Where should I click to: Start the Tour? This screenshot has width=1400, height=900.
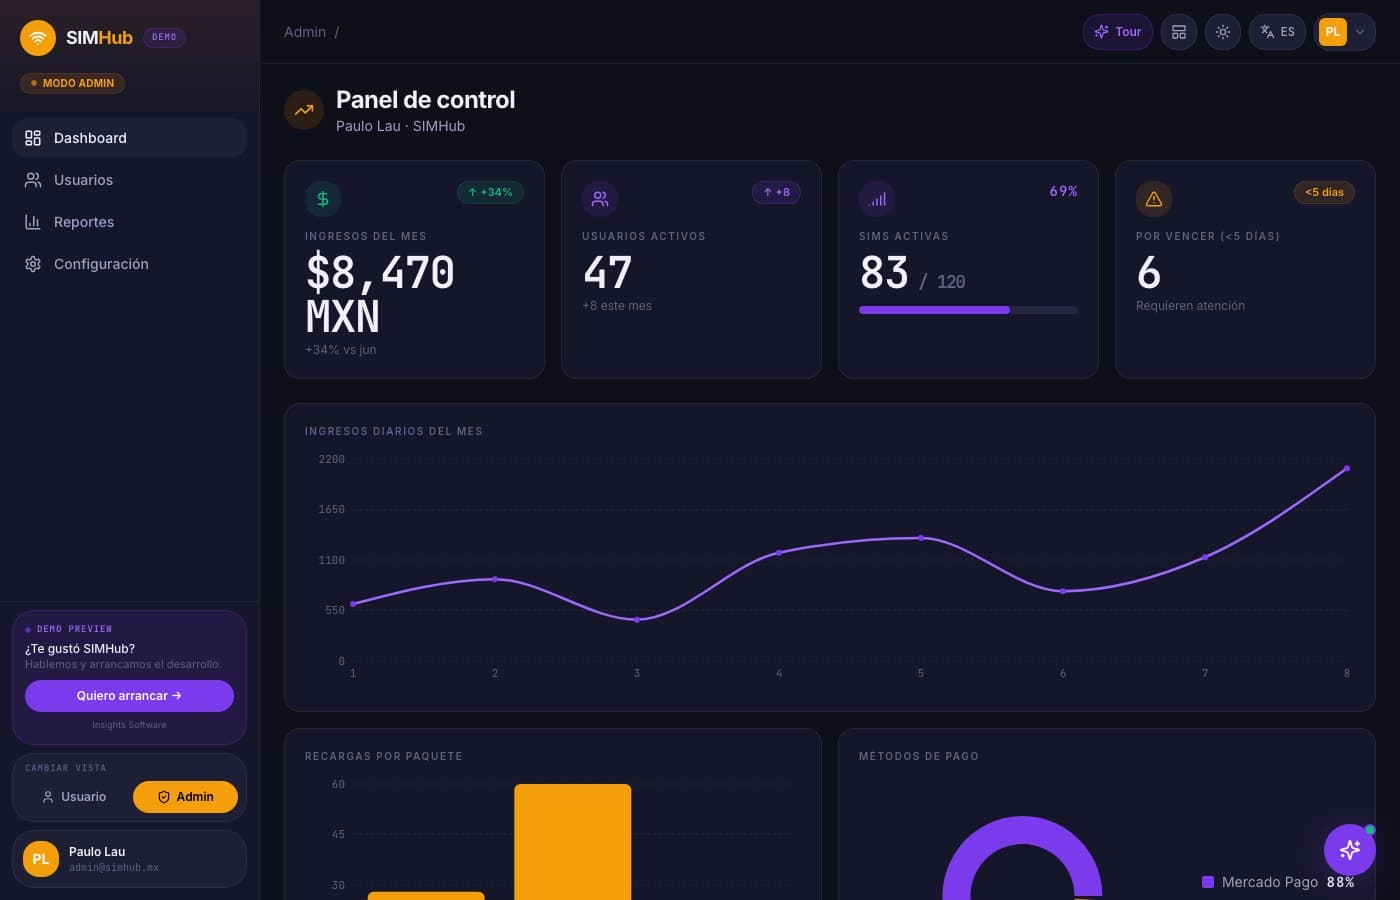1118,32
